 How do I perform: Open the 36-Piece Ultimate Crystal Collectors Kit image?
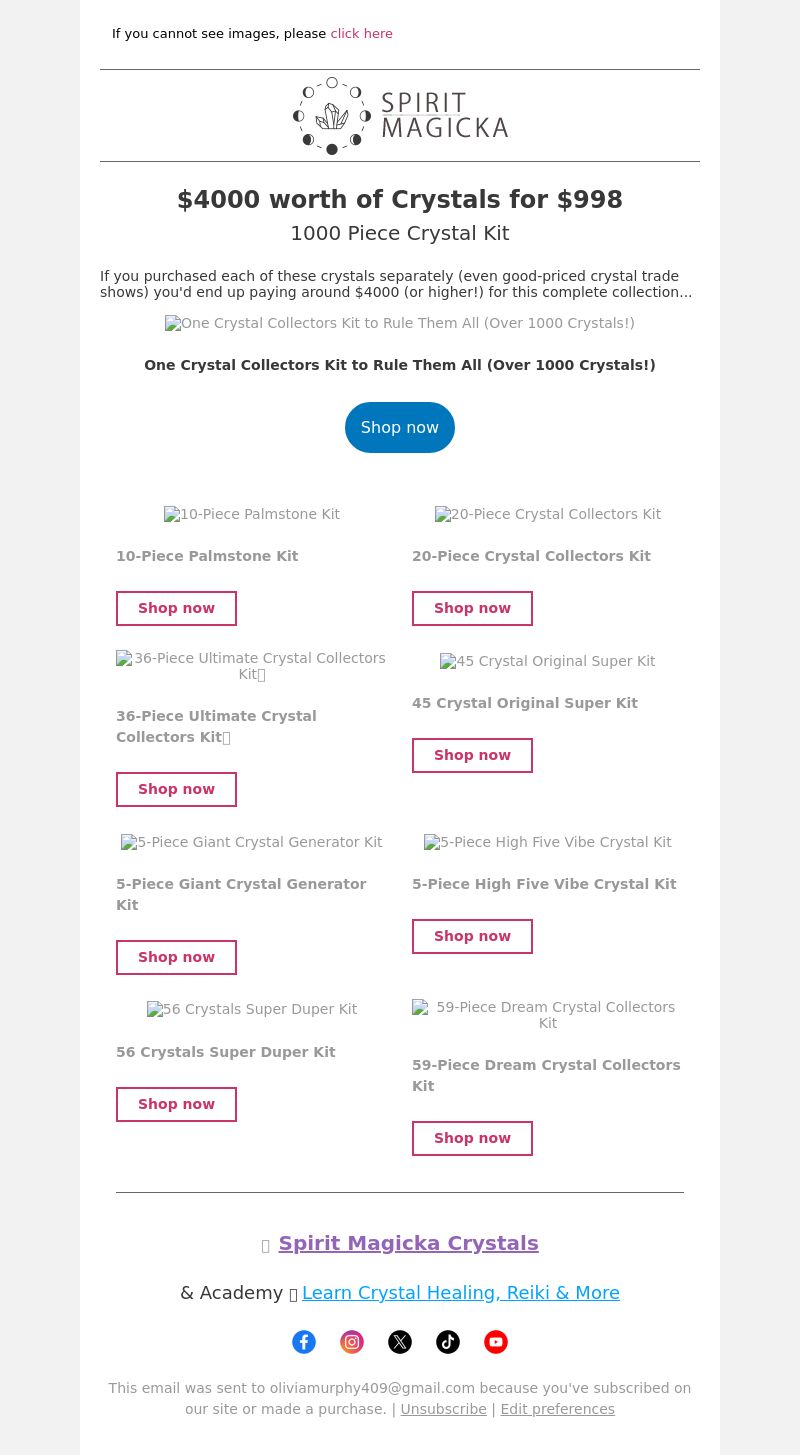252,666
